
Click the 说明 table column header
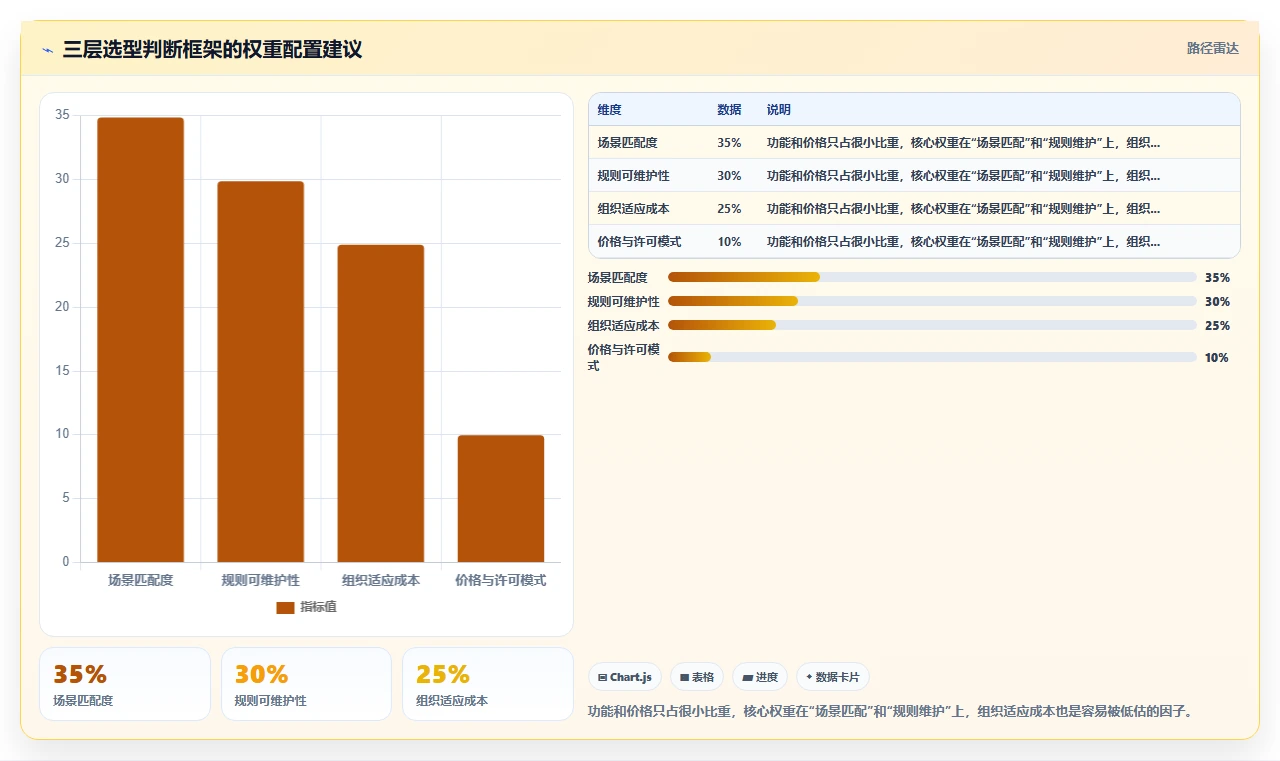(x=779, y=110)
